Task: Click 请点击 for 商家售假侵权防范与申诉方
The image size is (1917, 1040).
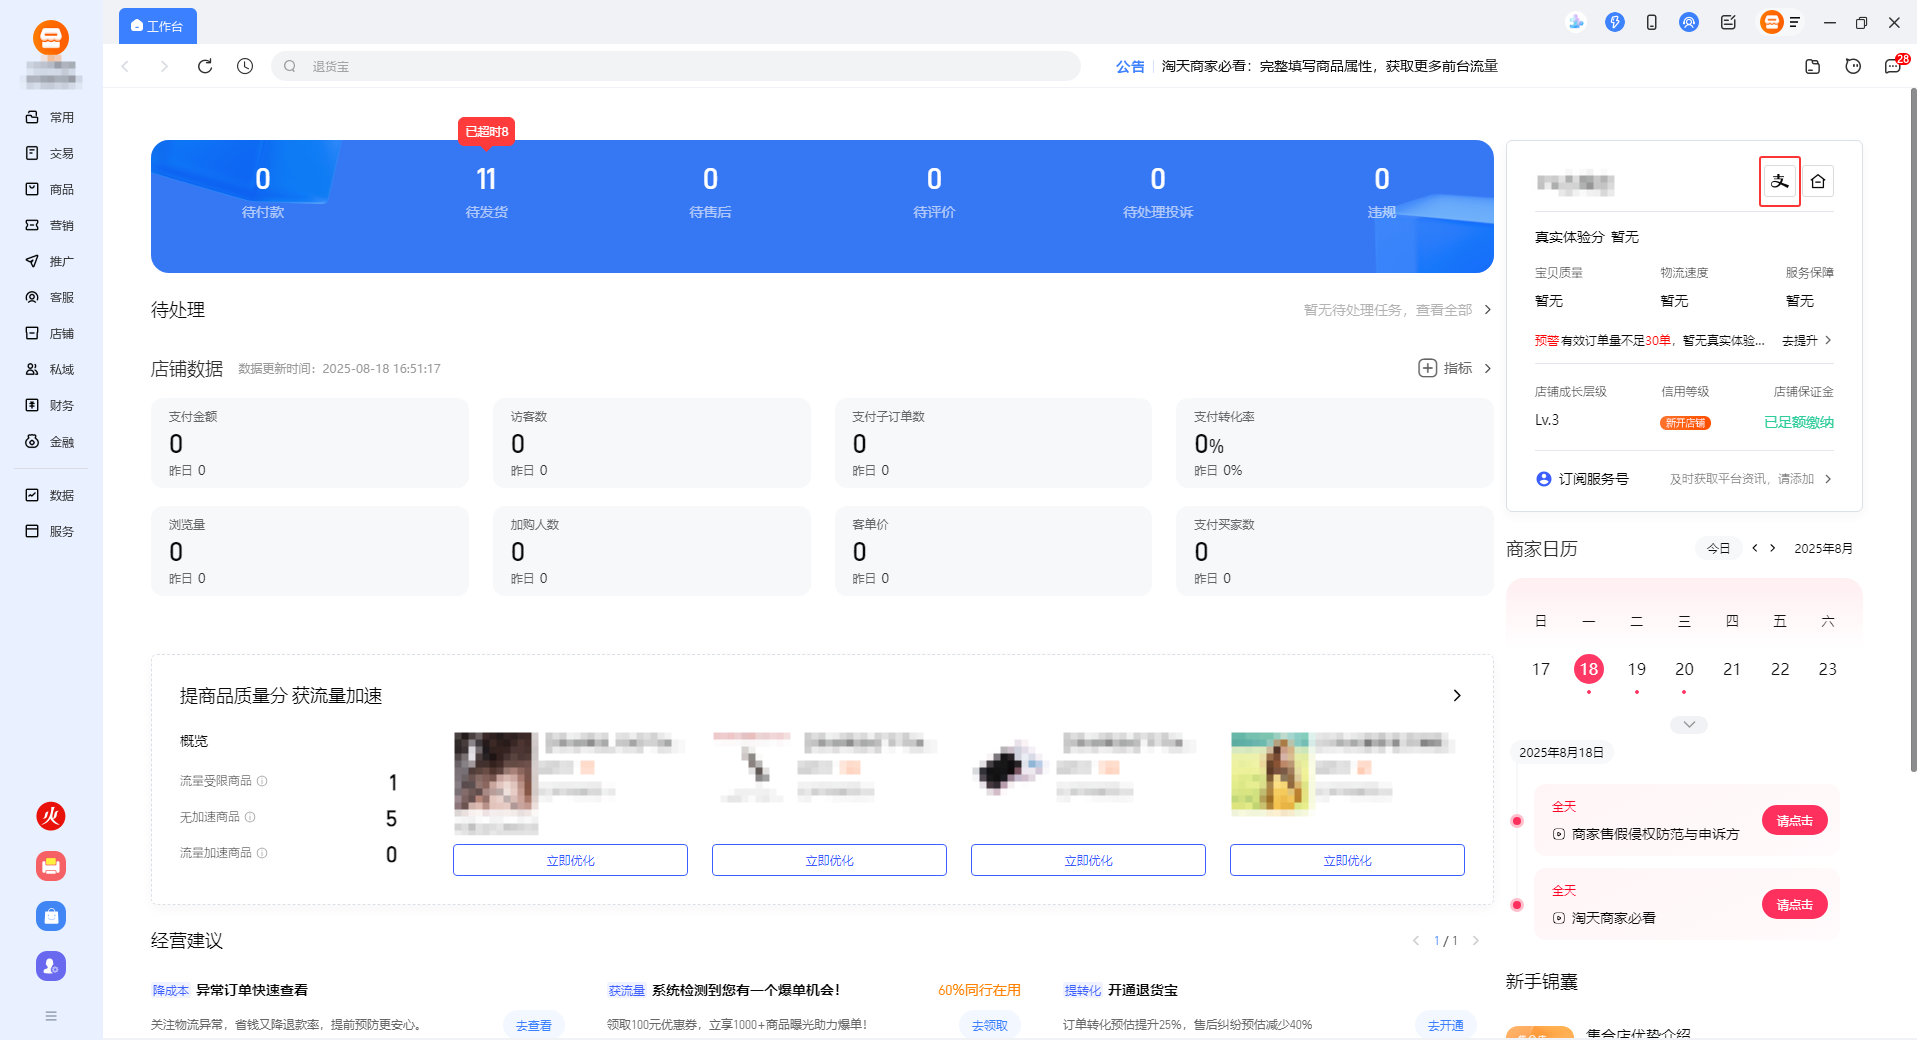Action: pos(1794,820)
